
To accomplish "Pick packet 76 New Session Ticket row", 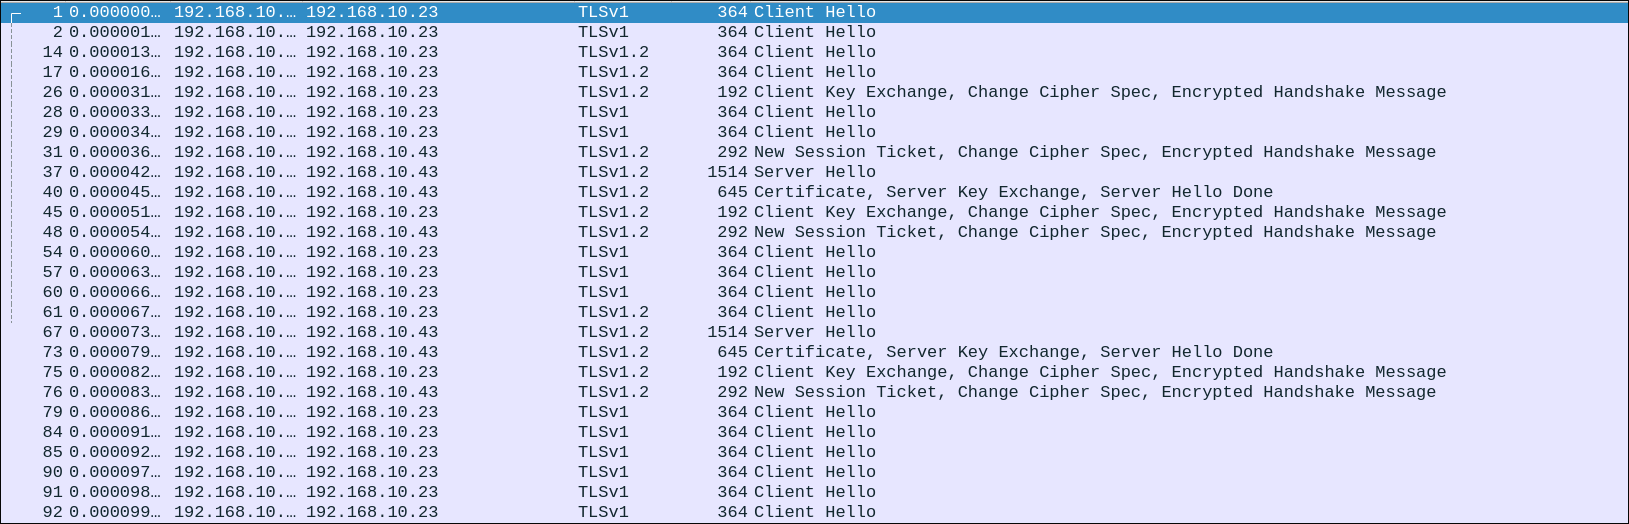I will 814,392.
